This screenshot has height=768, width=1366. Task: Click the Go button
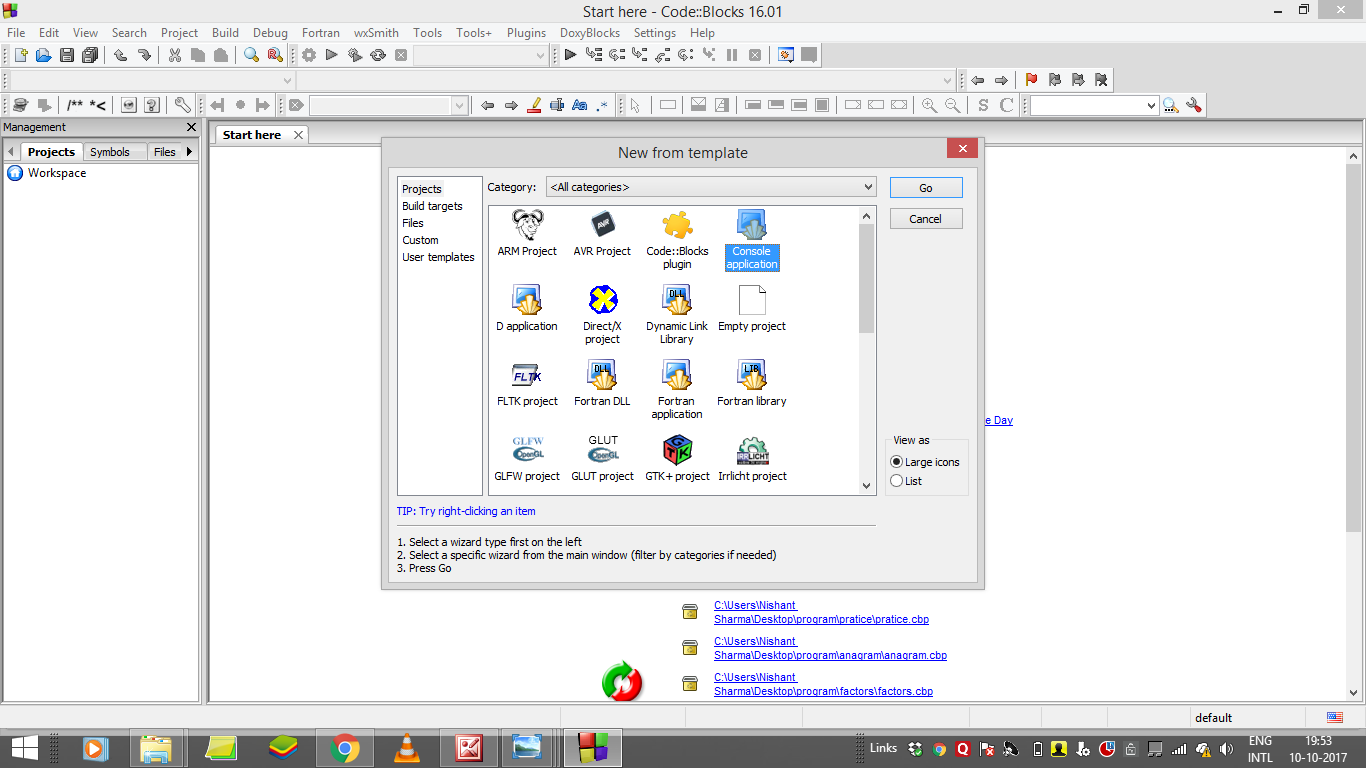coord(926,188)
